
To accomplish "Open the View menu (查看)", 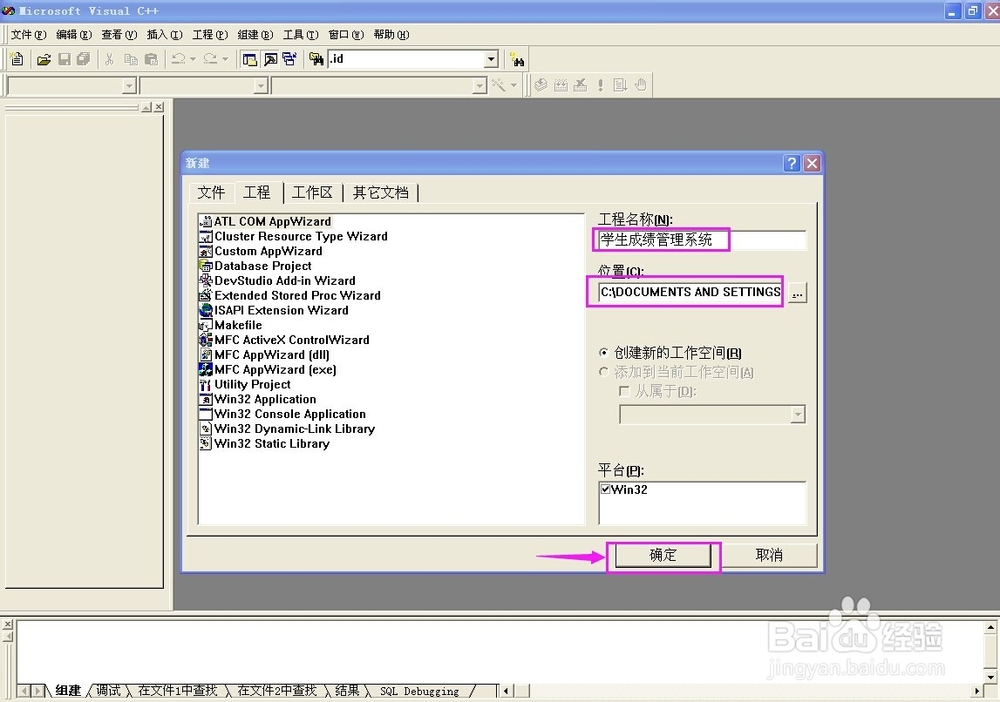I will point(119,34).
